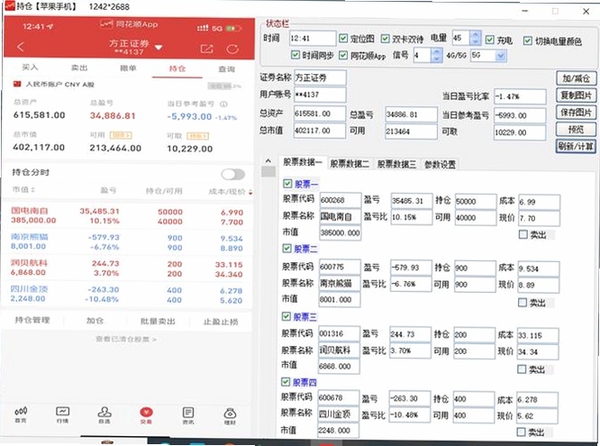Click the 可用 orange tag badge

(x=121, y=135)
